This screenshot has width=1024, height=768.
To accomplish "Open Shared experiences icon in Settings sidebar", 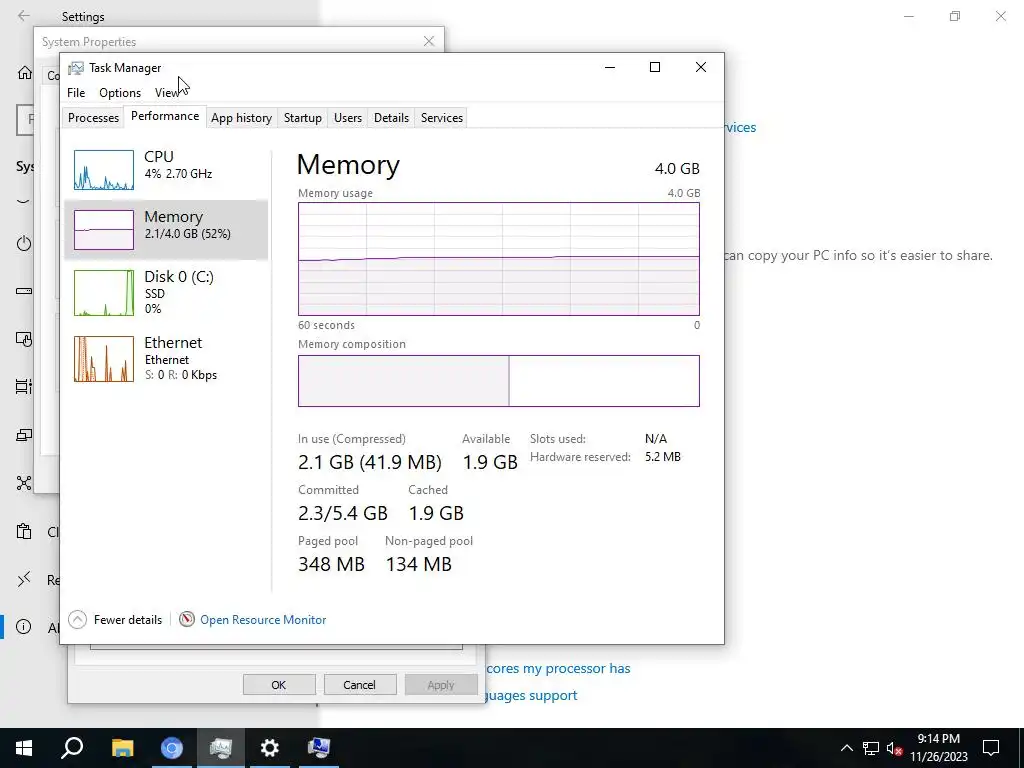I will (24, 483).
